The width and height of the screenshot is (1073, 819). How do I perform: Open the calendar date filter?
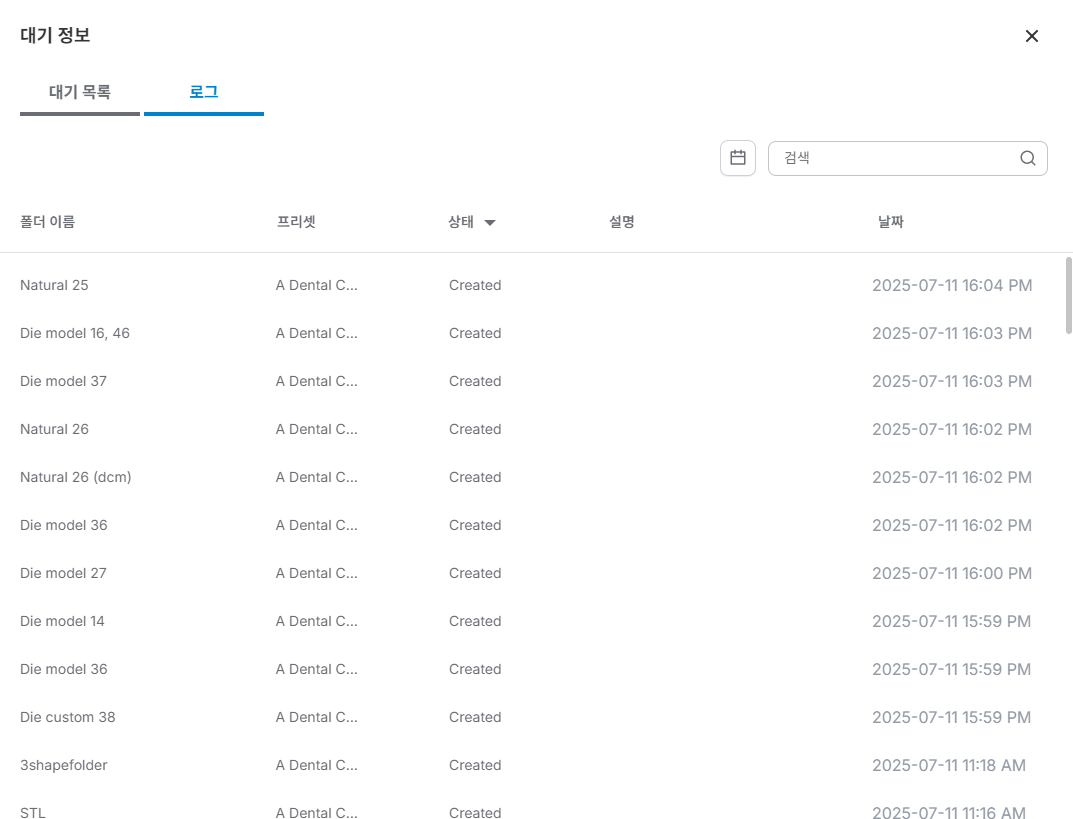point(738,158)
